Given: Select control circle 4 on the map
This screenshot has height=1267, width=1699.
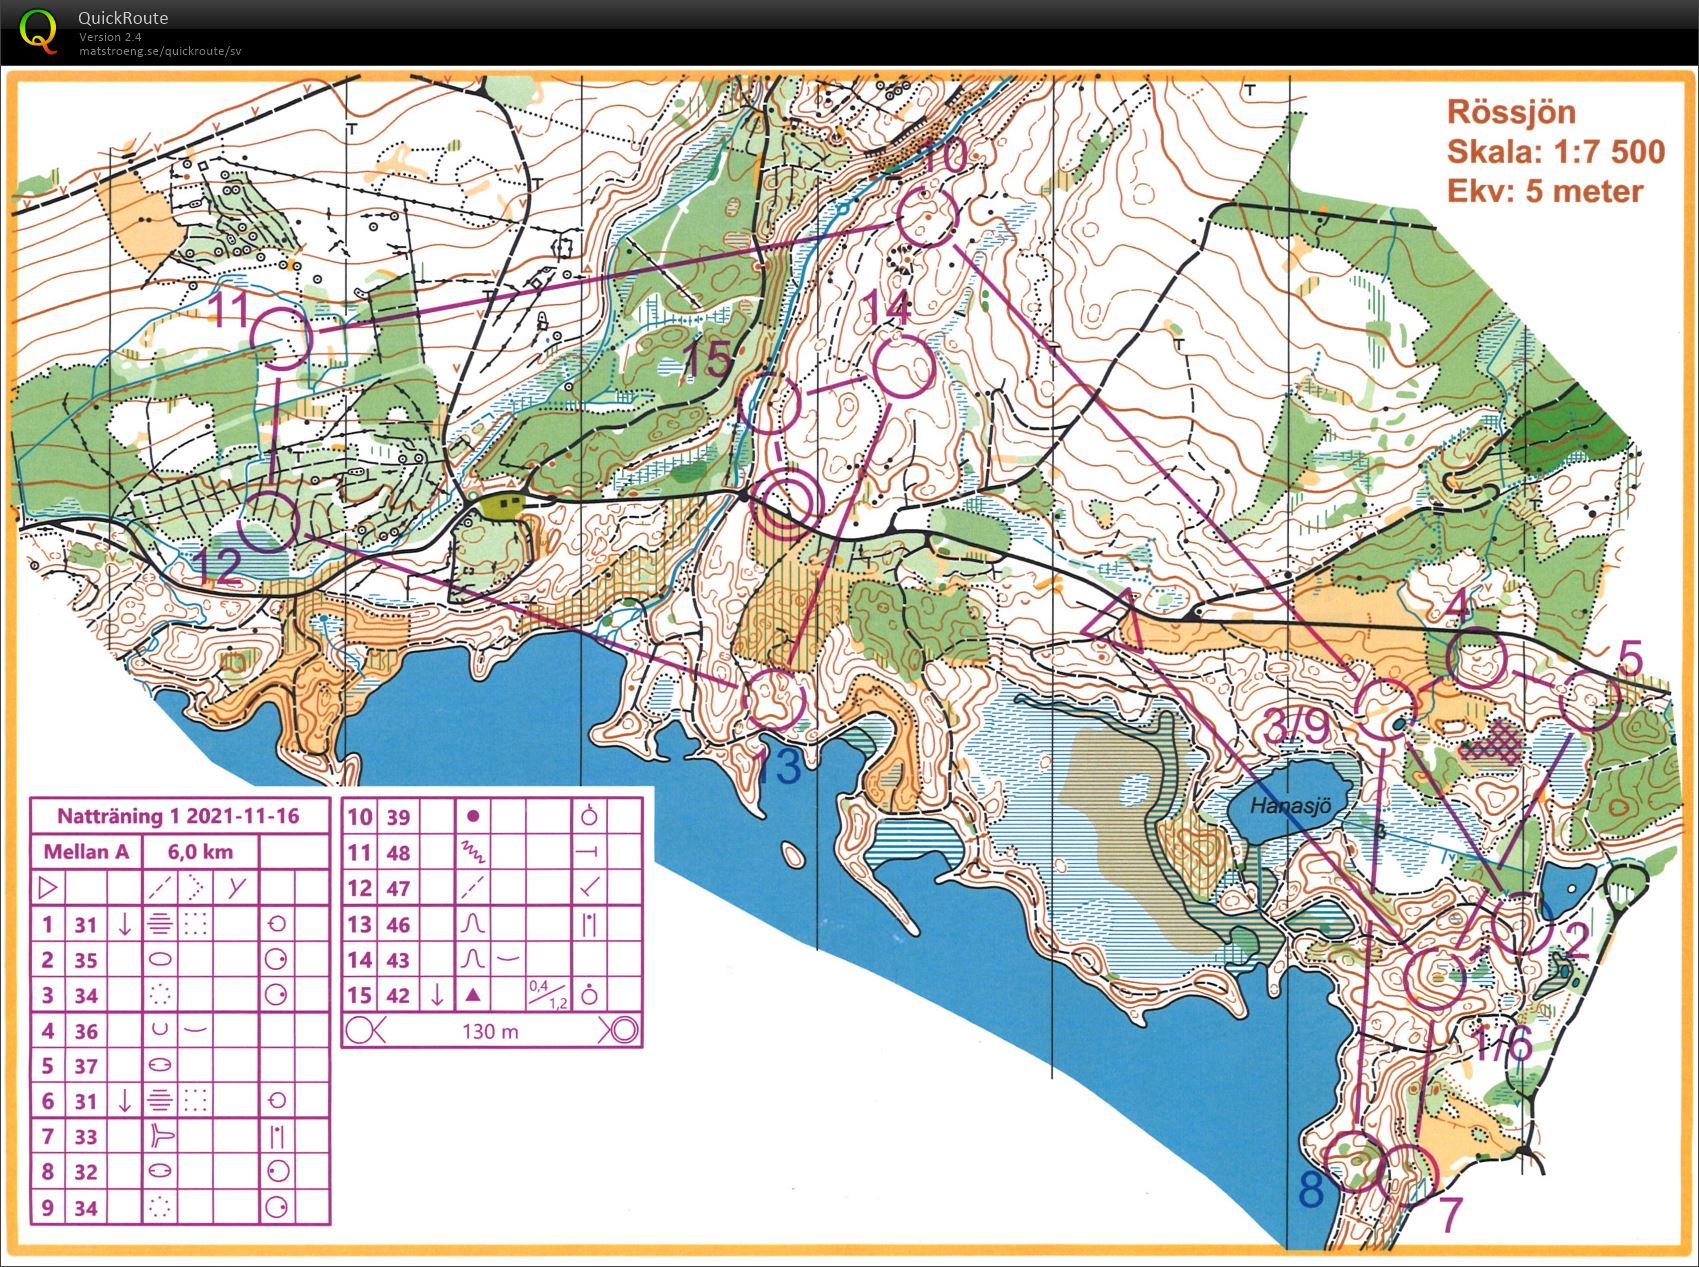Looking at the screenshot, I should click(1476, 657).
